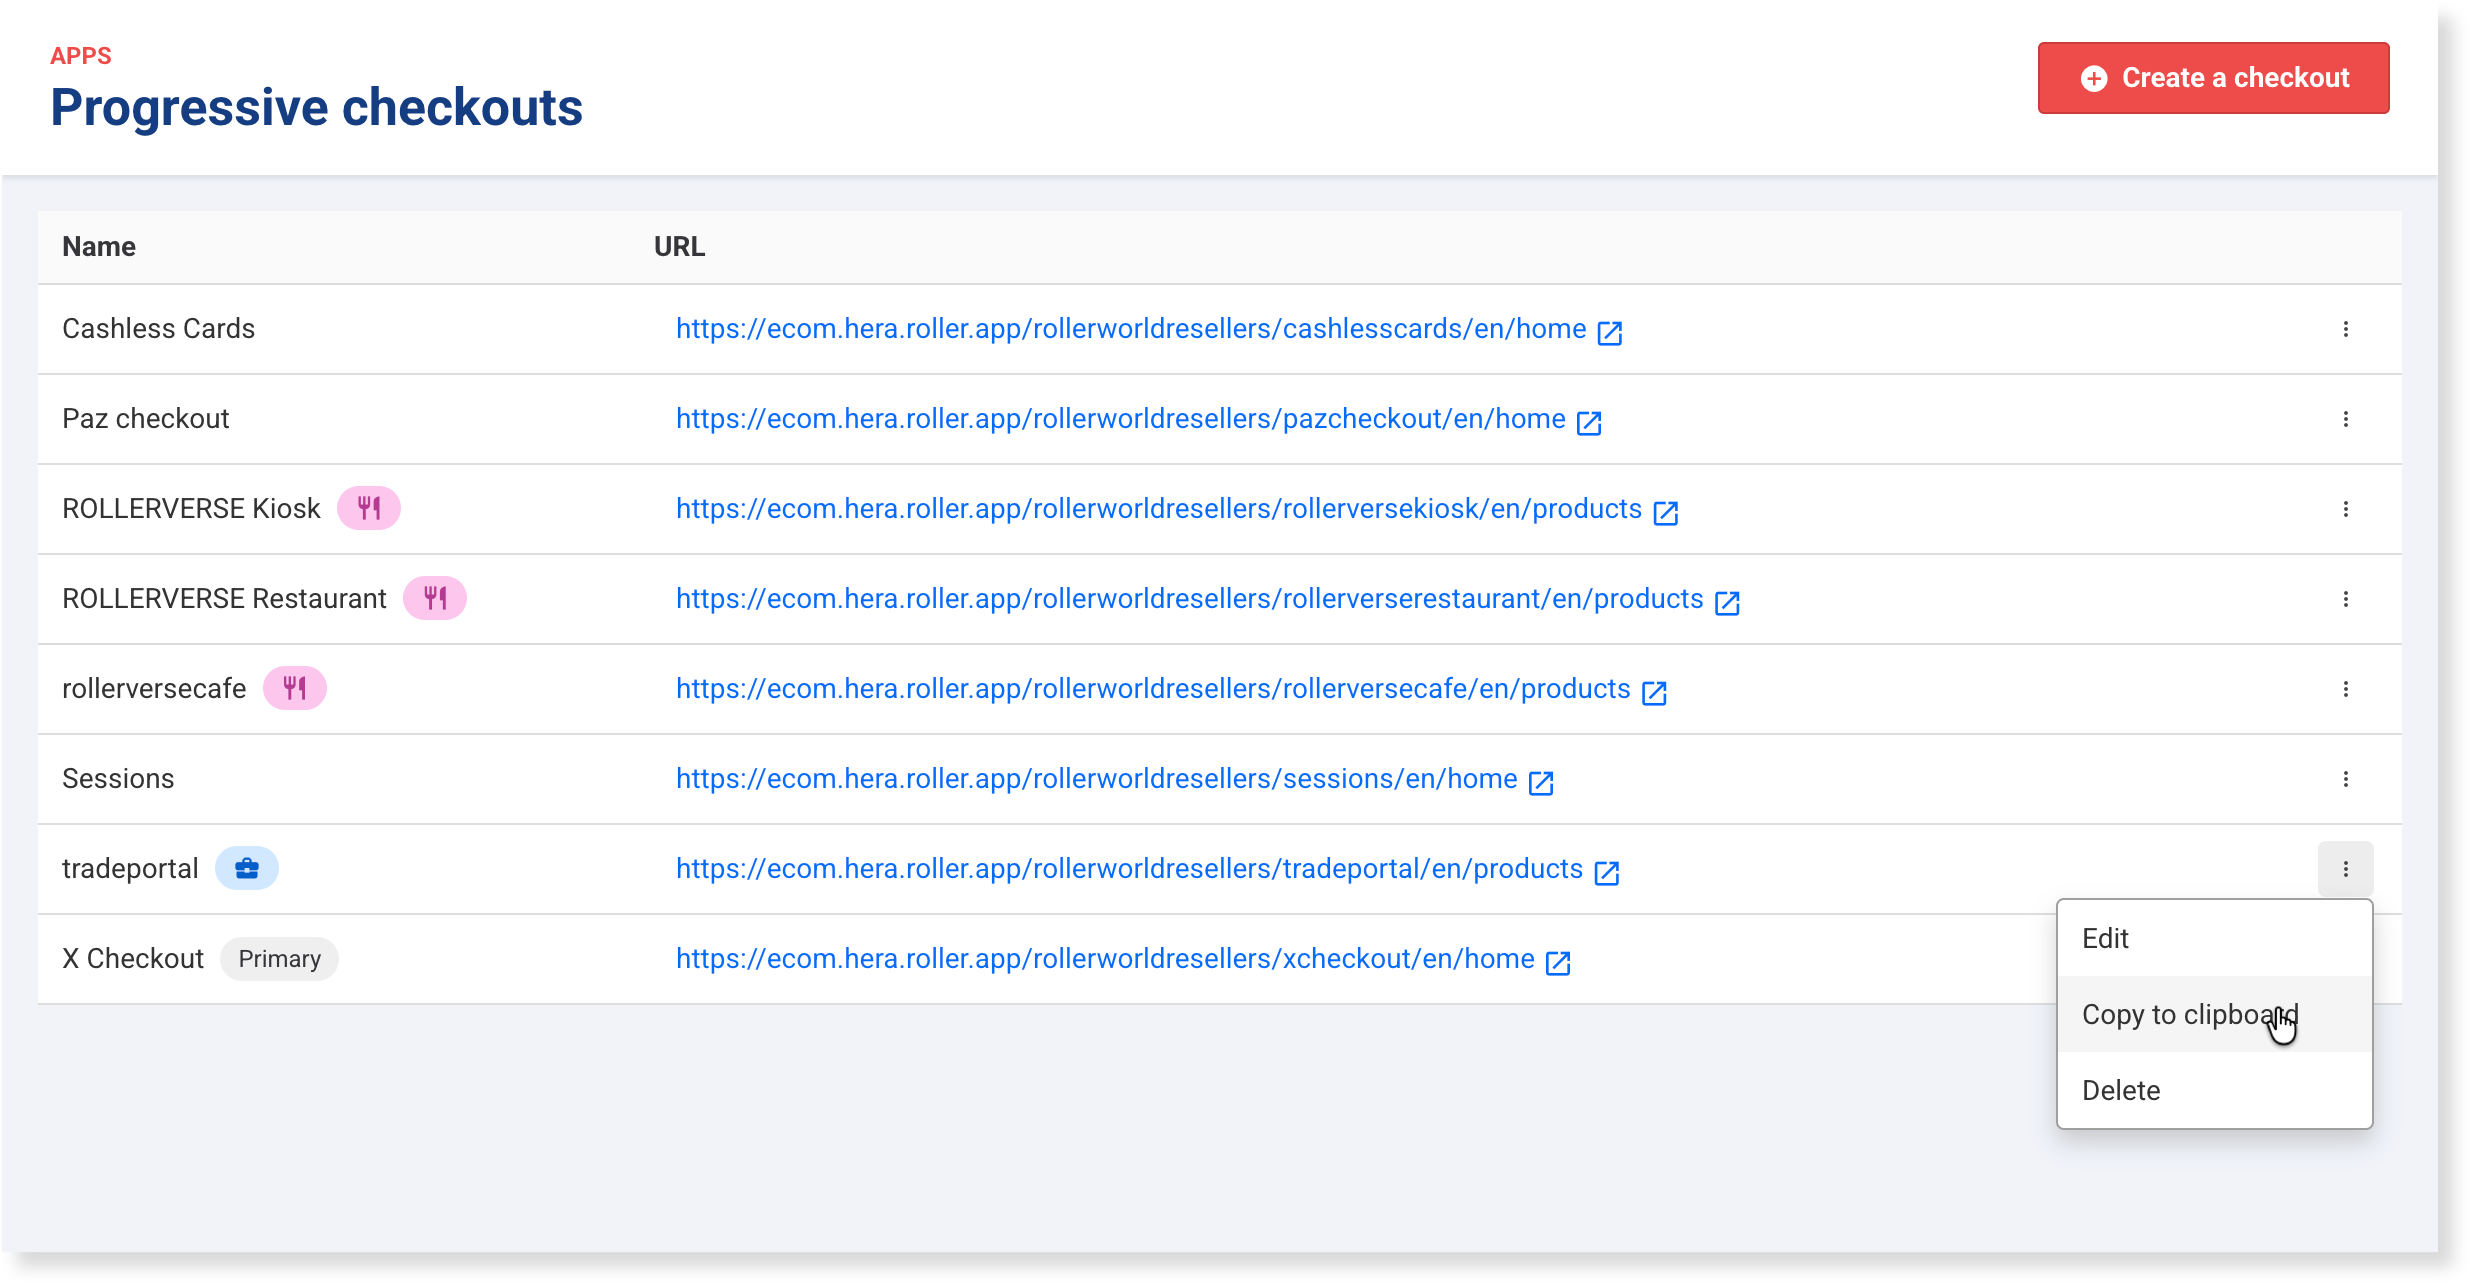The width and height of the screenshot is (2470, 1284).
Task: Open external link icon for tradeportal URL
Action: pyautogui.click(x=1606, y=872)
